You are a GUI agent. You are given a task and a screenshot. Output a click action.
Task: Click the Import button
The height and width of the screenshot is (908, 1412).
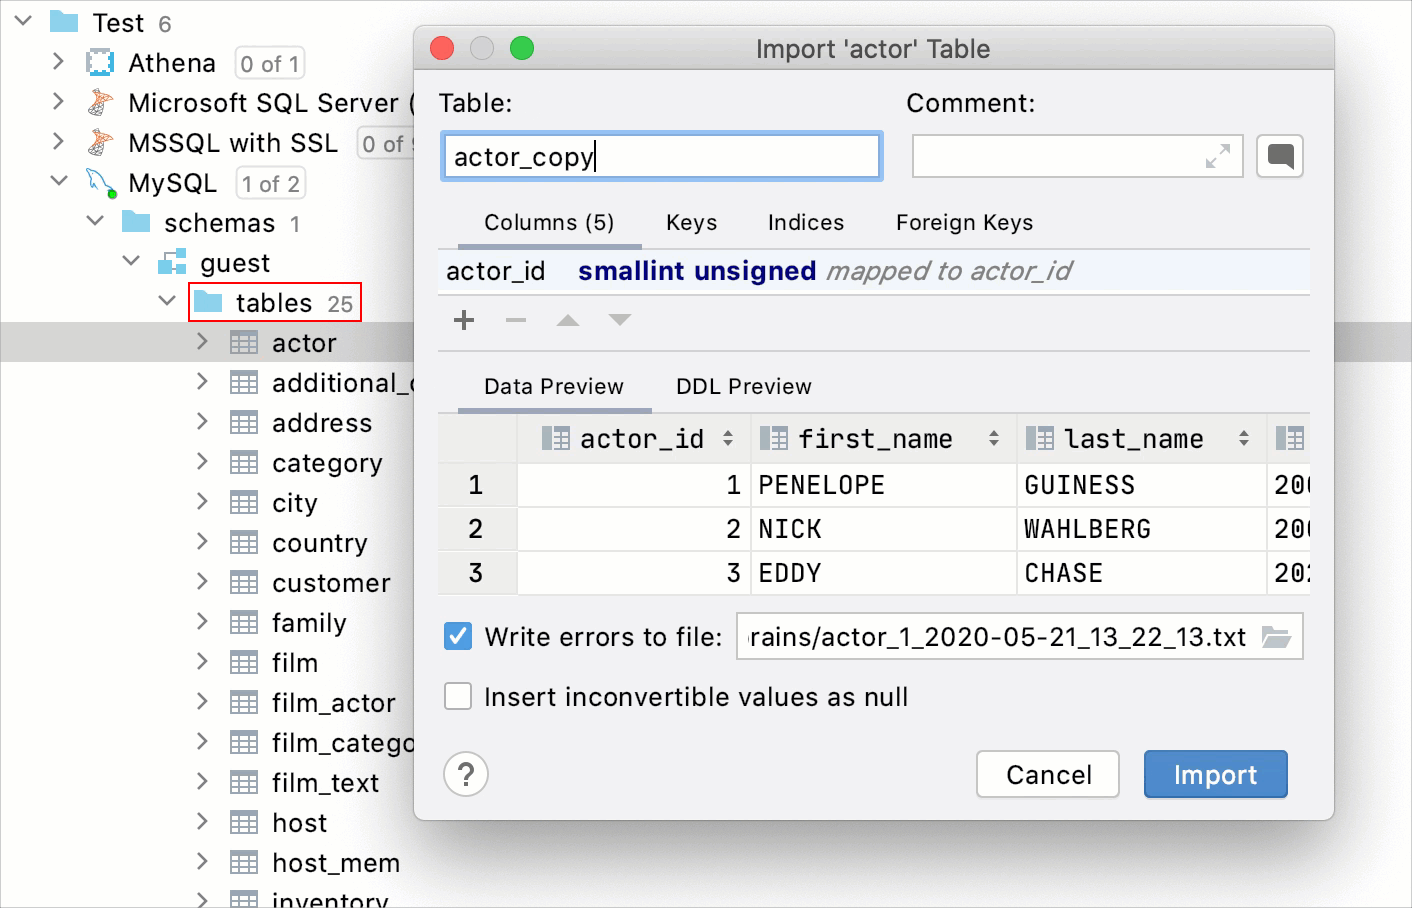(x=1215, y=774)
